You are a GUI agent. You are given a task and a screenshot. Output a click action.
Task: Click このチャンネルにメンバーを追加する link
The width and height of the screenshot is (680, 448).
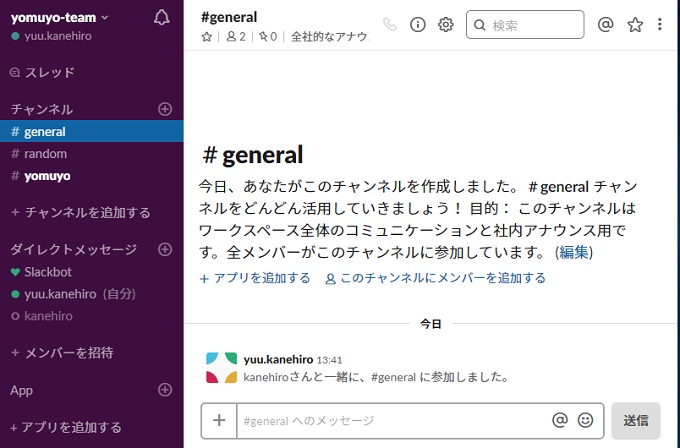click(x=435, y=278)
